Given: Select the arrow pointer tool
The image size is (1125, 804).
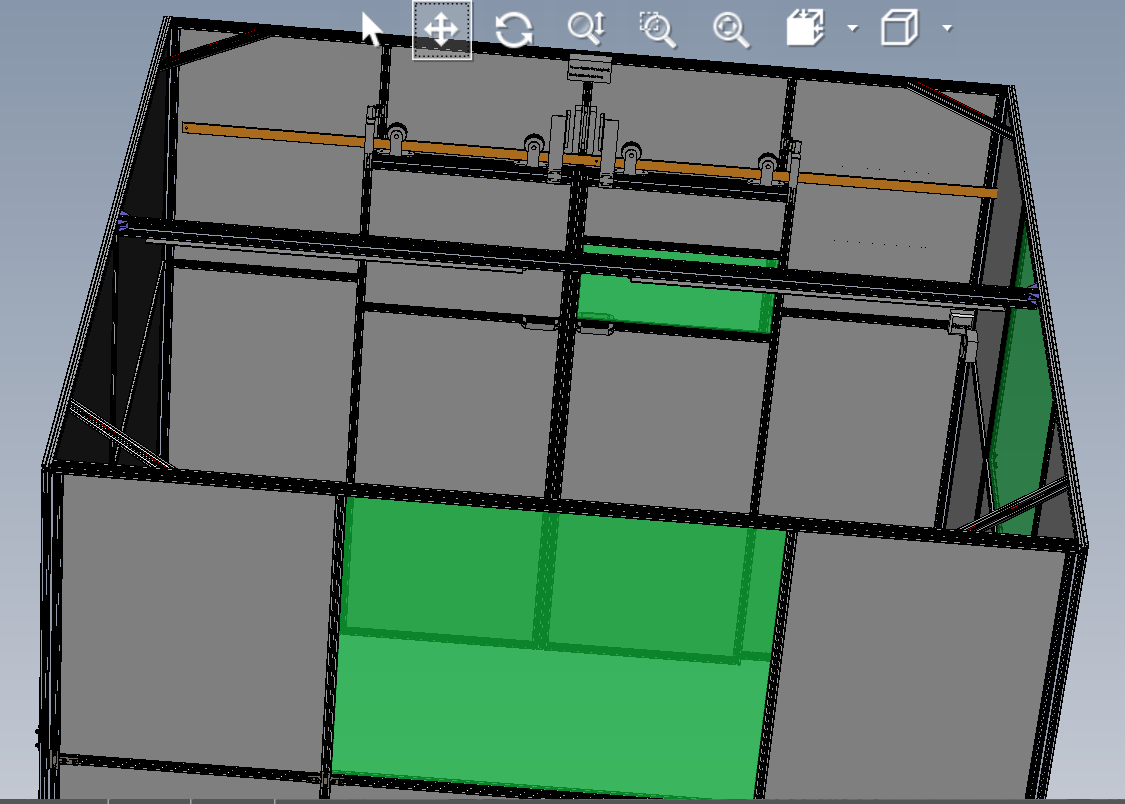Looking at the screenshot, I should pos(372,30).
